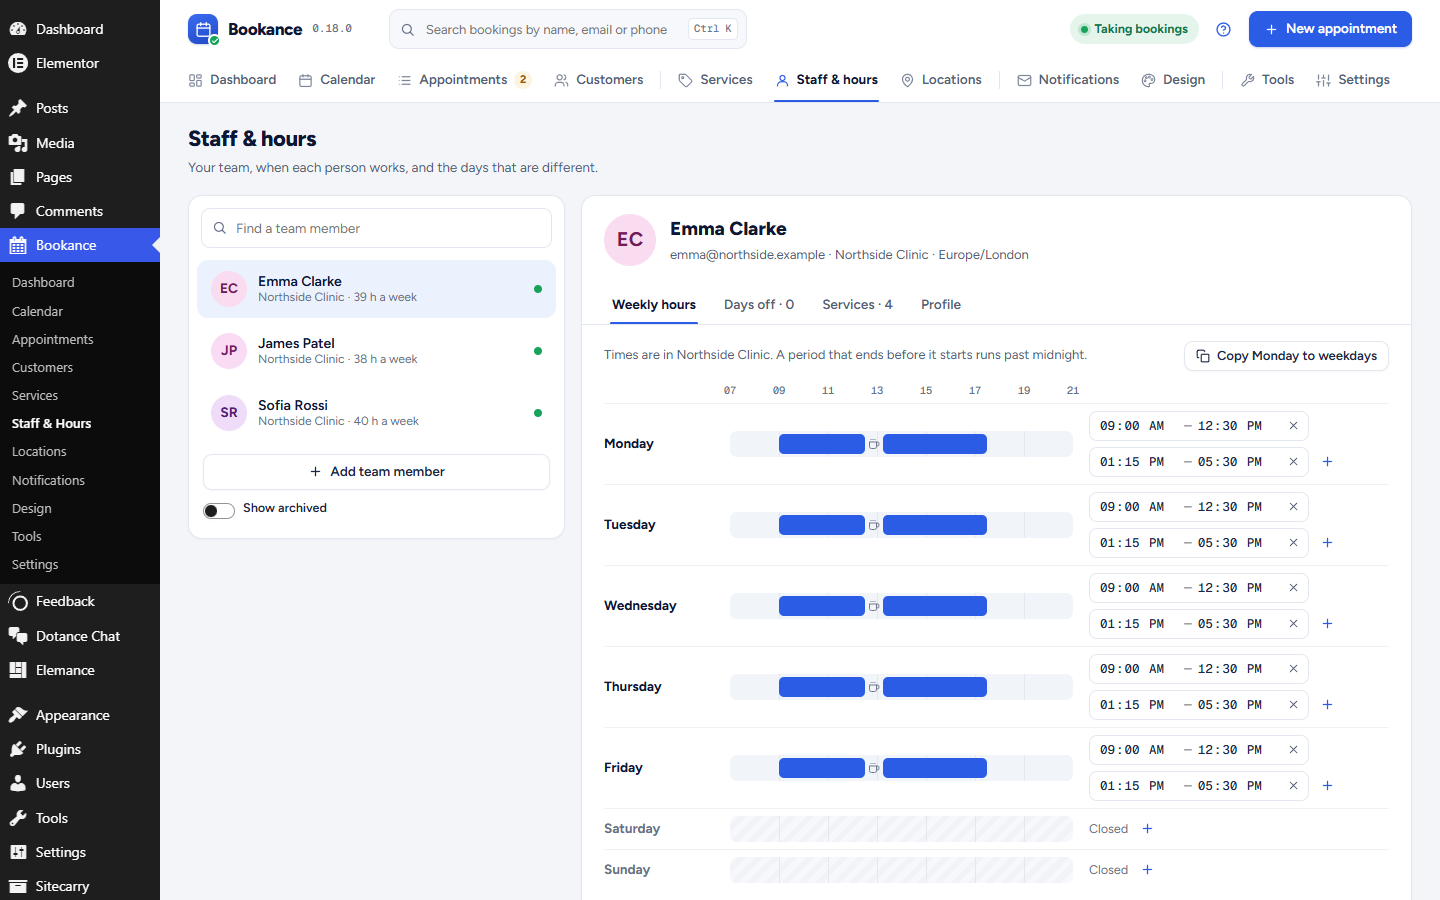Toggle Show archived switch
The height and width of the screenshot is (900, 1440).
[219, 510]
